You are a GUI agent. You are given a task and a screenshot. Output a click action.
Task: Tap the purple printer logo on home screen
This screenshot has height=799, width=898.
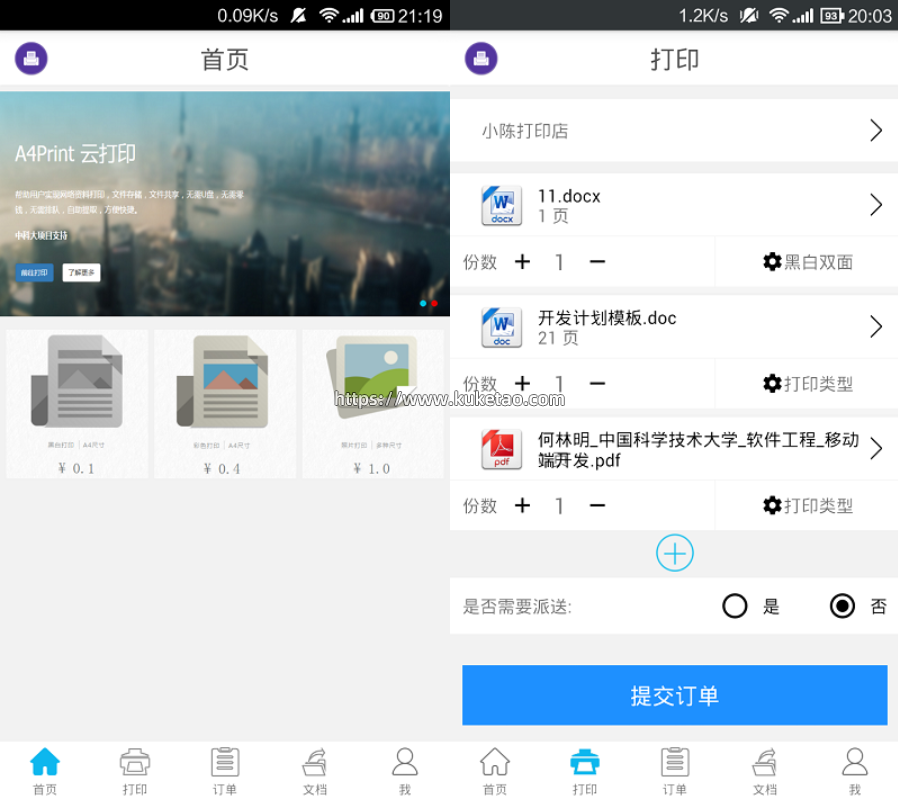[31, 58]
